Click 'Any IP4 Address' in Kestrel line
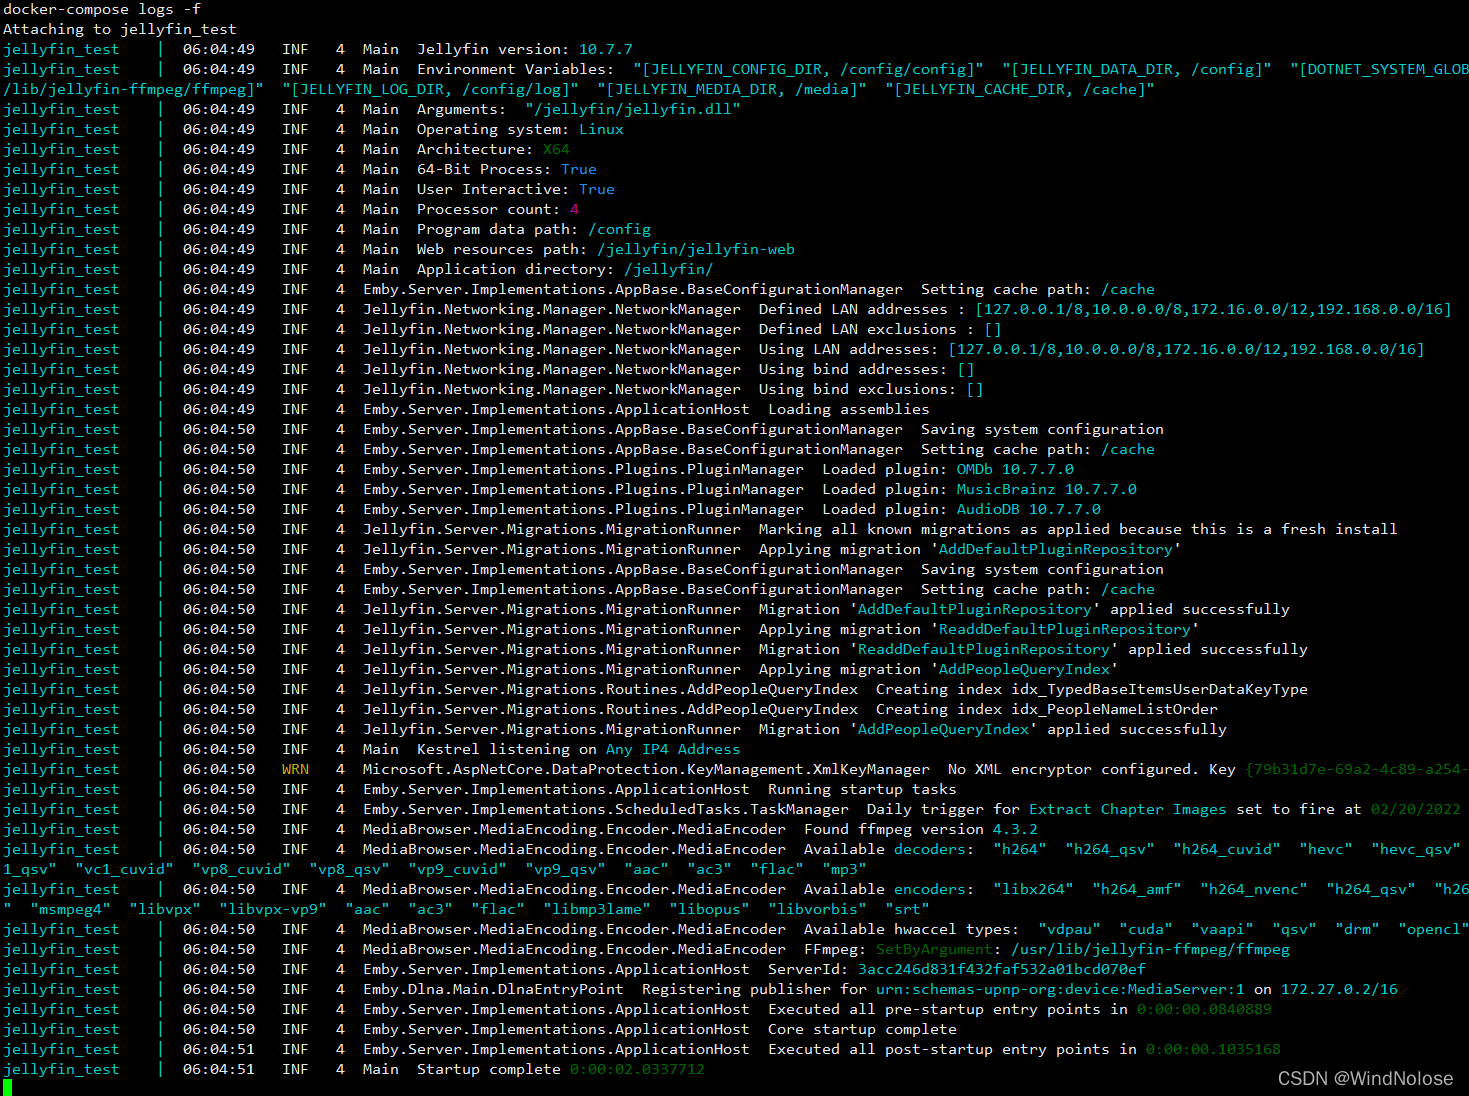Screen dimensions: 1469x1096 coord(673,749)
